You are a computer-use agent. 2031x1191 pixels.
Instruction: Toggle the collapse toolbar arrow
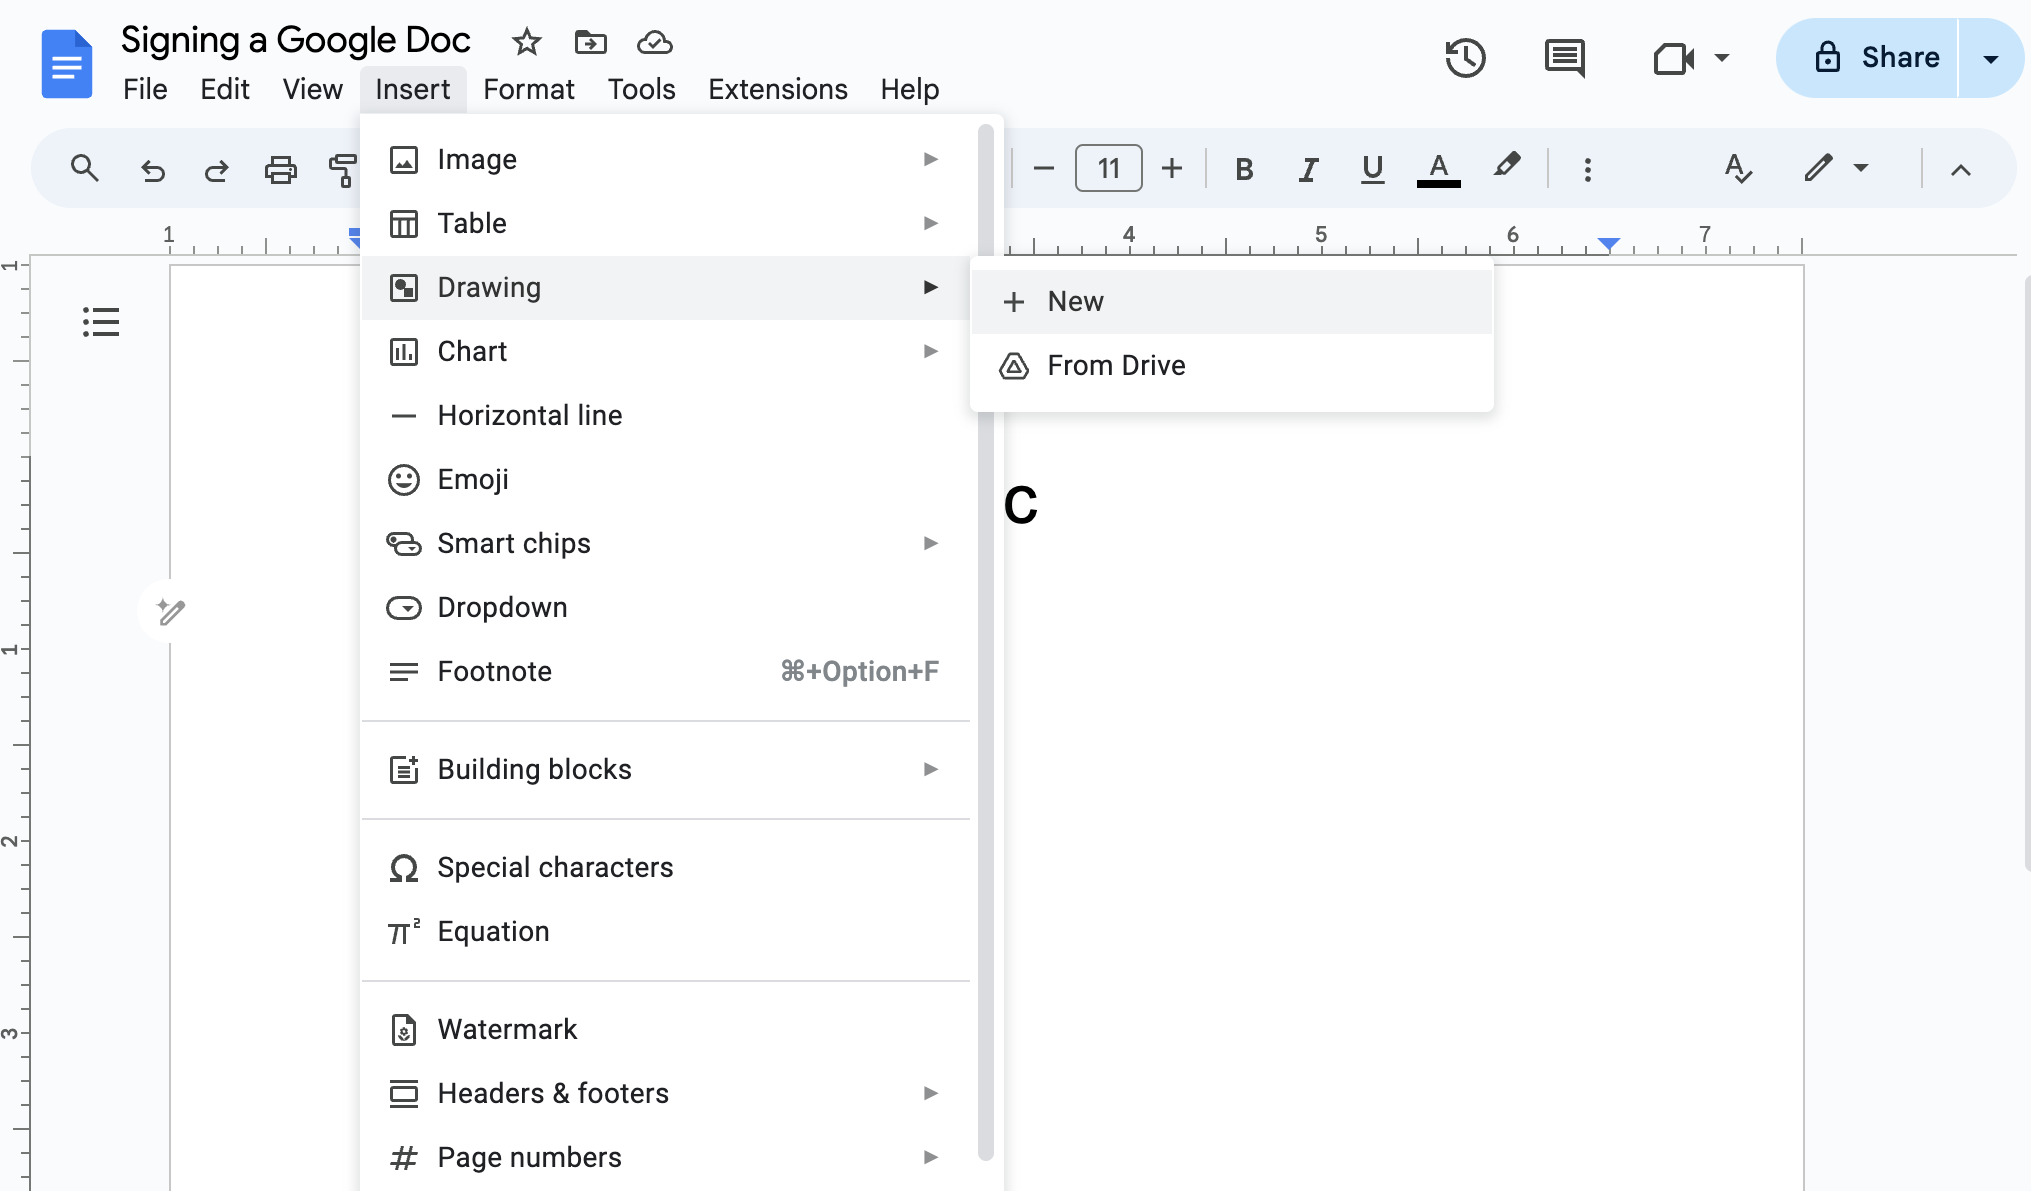[1963, 169]
